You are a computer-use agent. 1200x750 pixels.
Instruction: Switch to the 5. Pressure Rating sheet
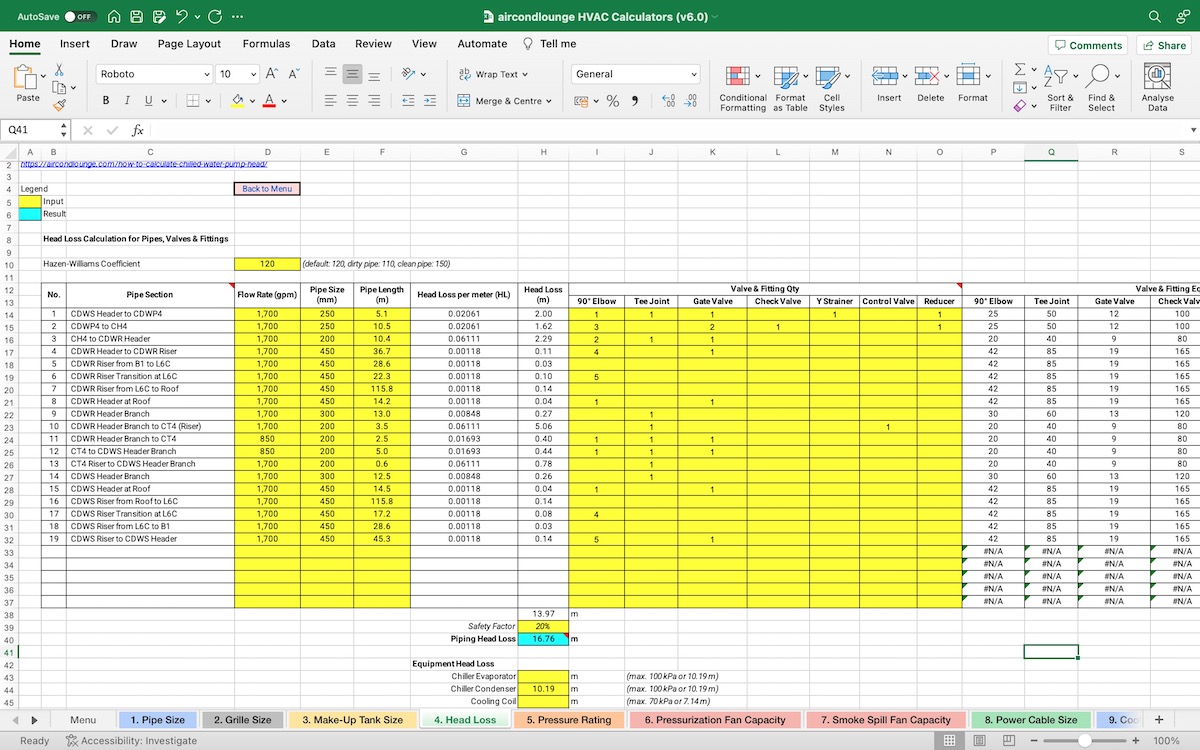pyautogui.click(x=568, y=720)
